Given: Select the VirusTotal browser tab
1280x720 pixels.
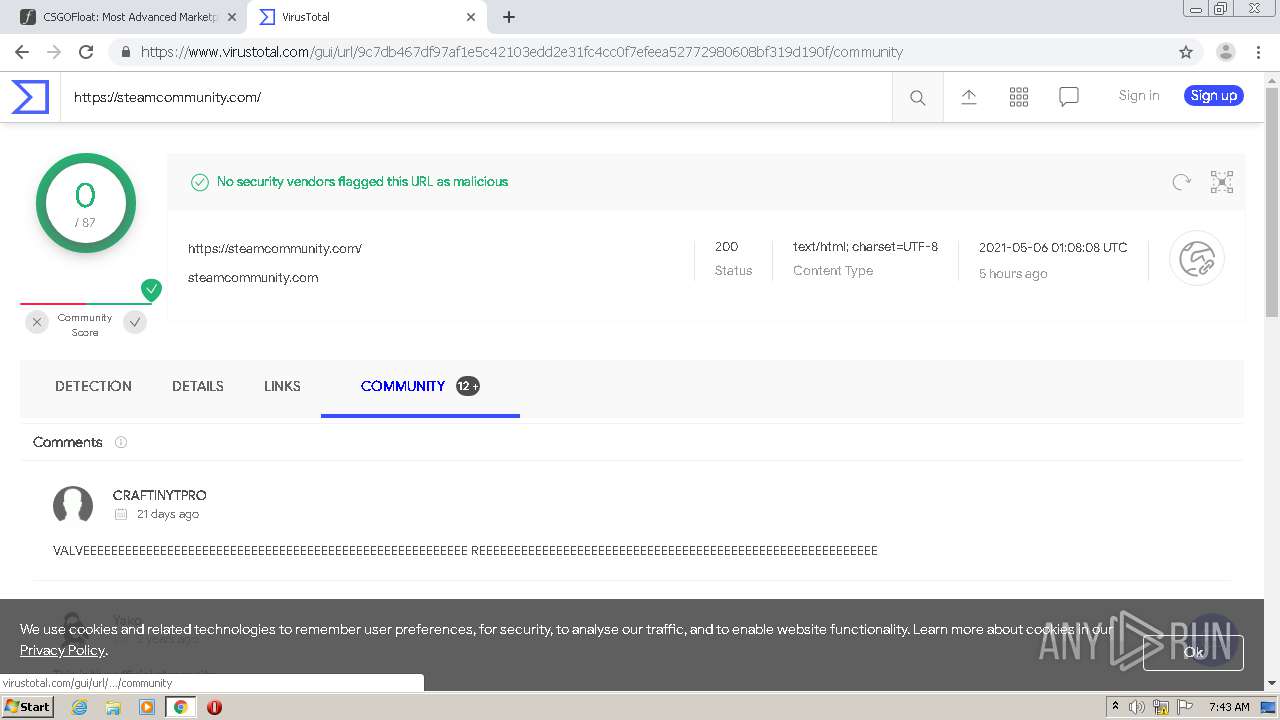Looking at the screenshot, I should coord(367,17).
